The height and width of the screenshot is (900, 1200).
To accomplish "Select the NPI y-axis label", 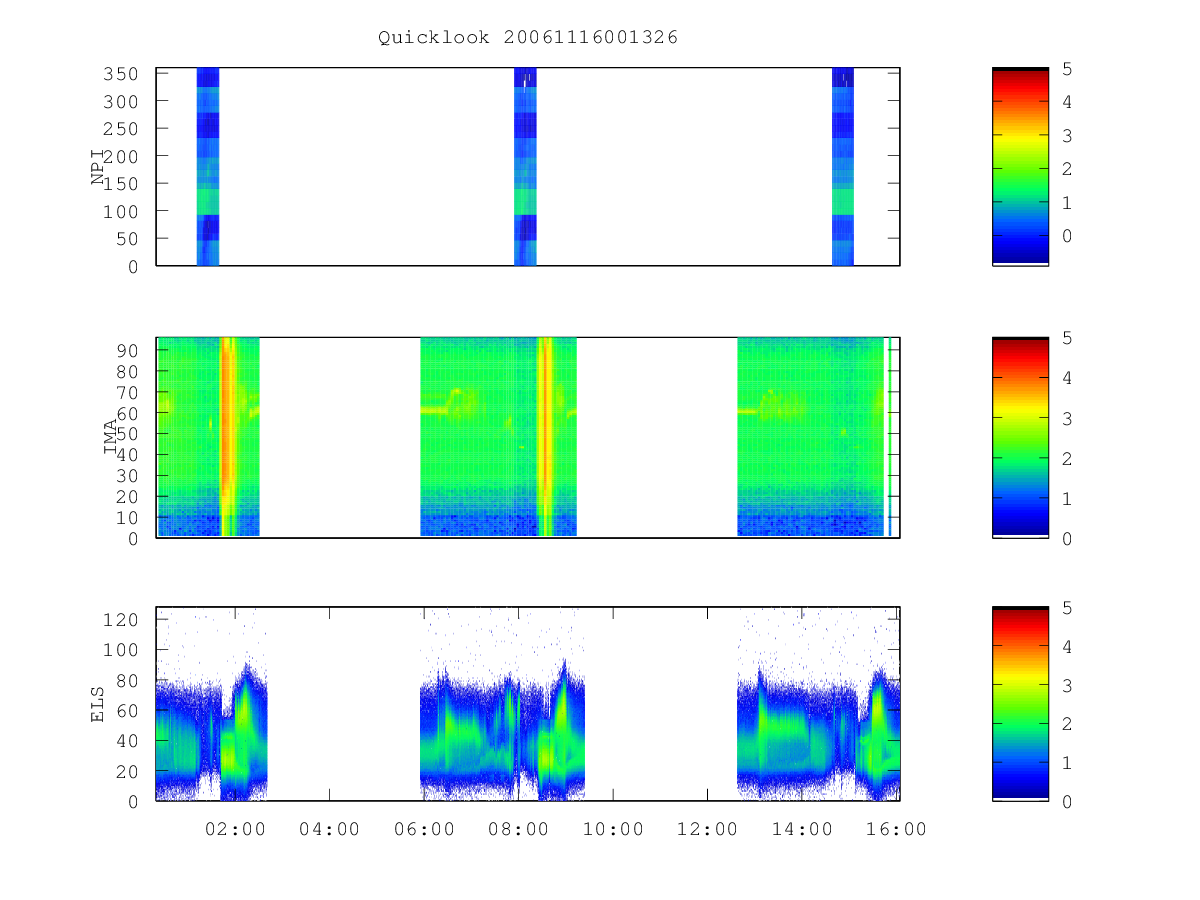I will pyautogui.click(x=98, y=167).
